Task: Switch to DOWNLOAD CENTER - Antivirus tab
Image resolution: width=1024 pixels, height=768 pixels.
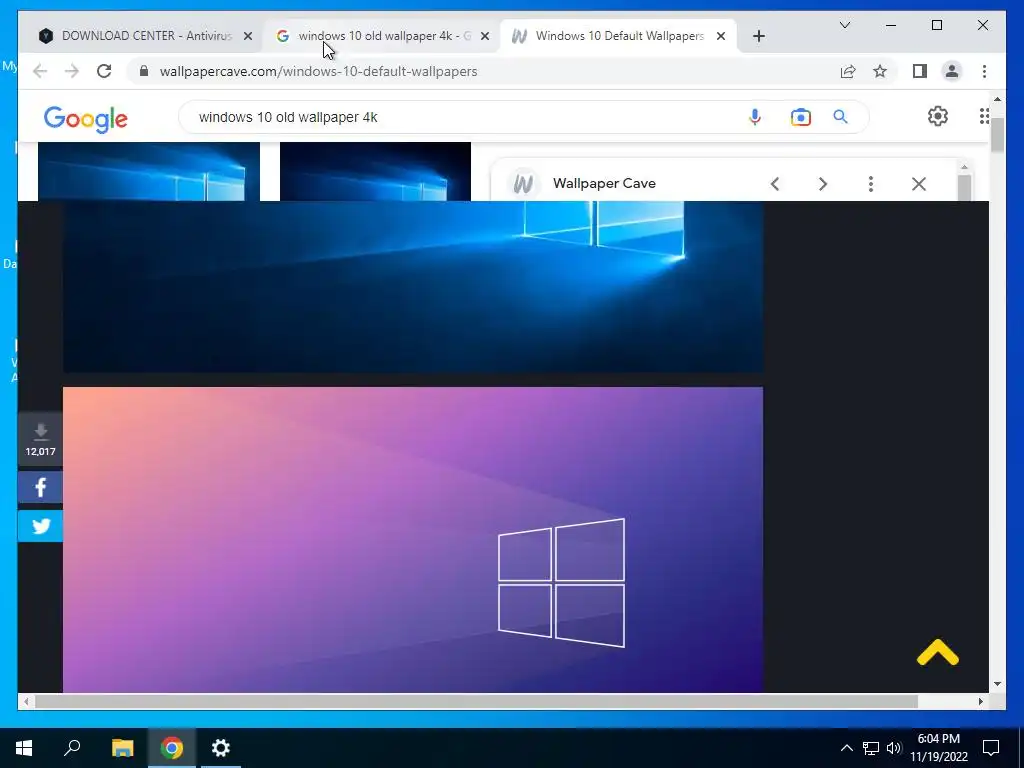Action: pyautogui.click(x=146, y=36)
